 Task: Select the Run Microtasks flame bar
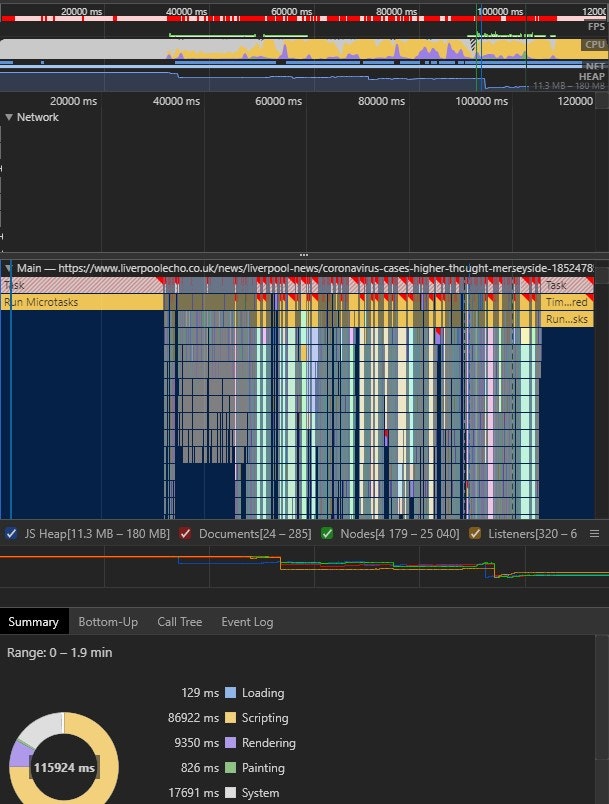(x=80, y=303)
